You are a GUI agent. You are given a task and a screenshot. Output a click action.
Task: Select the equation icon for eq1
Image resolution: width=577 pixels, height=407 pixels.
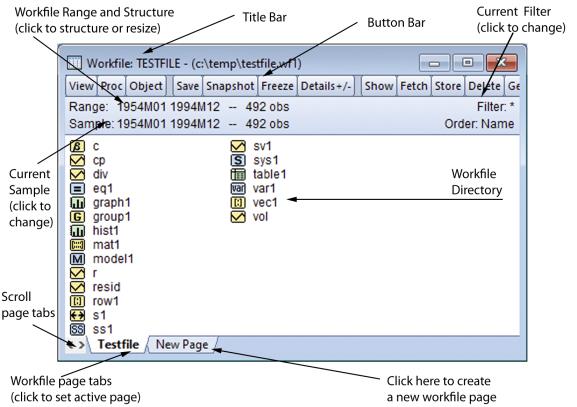tap(77, 189)
